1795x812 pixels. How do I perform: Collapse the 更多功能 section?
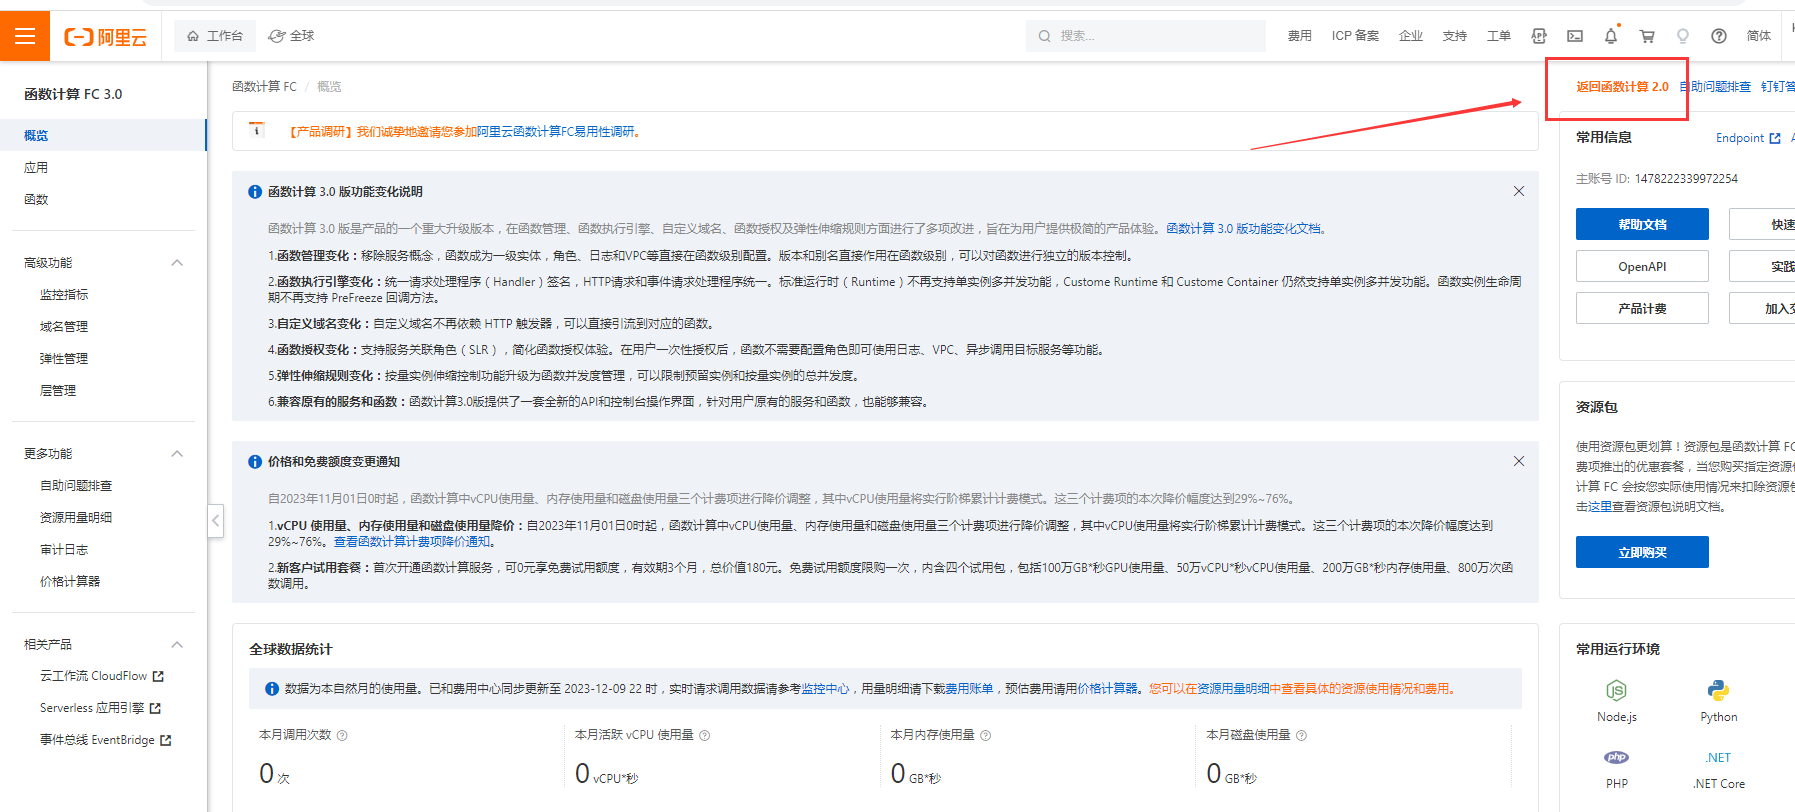click(x=177, y=453)
